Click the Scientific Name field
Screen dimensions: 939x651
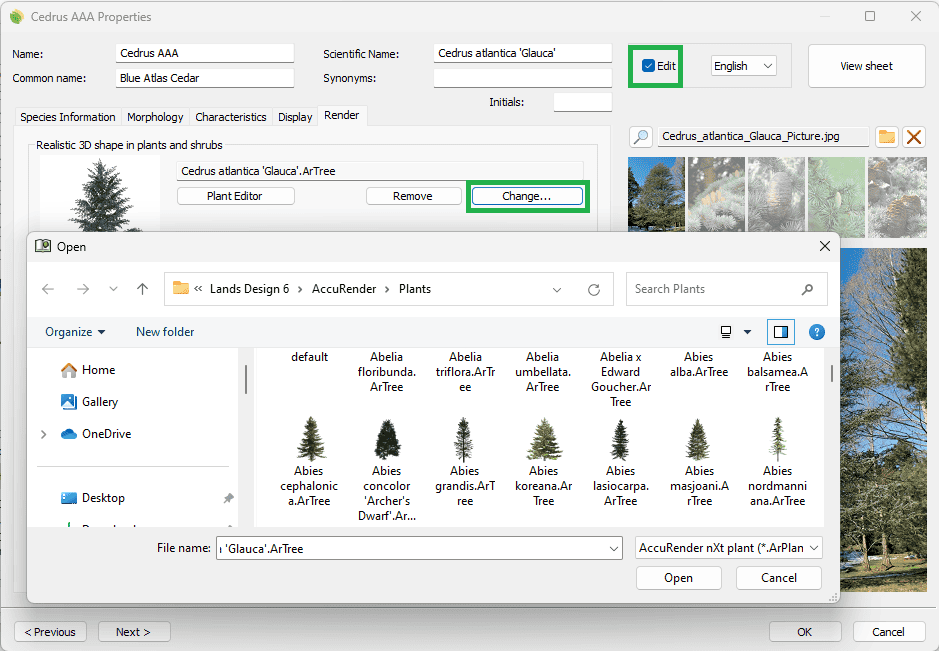click(523, 53)
